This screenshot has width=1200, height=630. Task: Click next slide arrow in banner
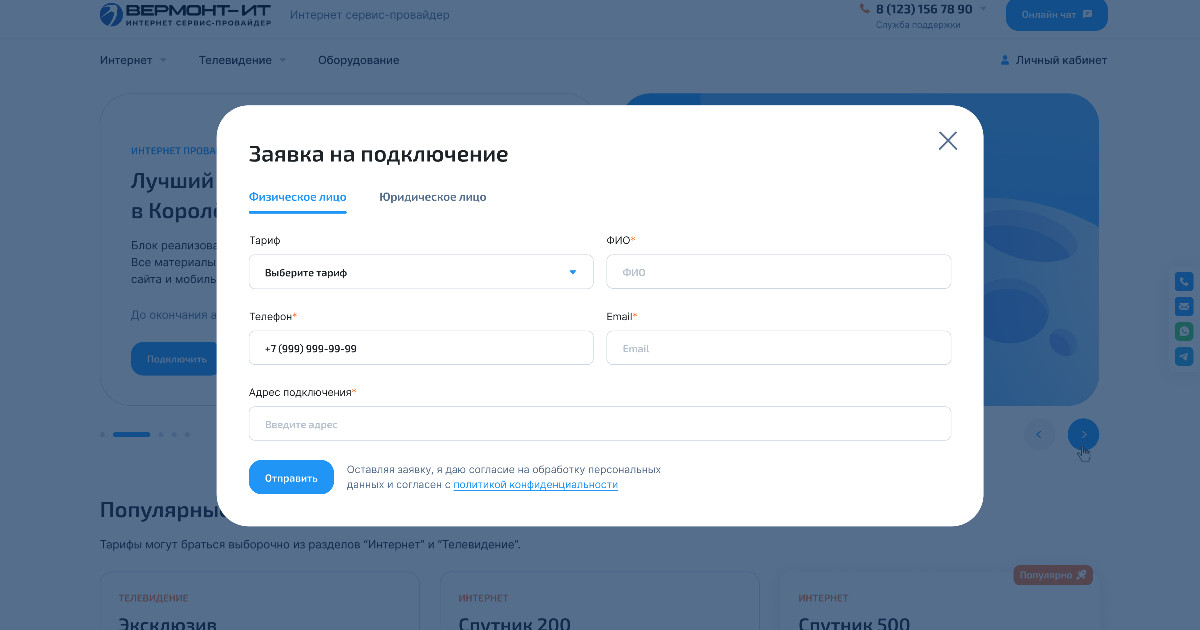coord(1083,434)
